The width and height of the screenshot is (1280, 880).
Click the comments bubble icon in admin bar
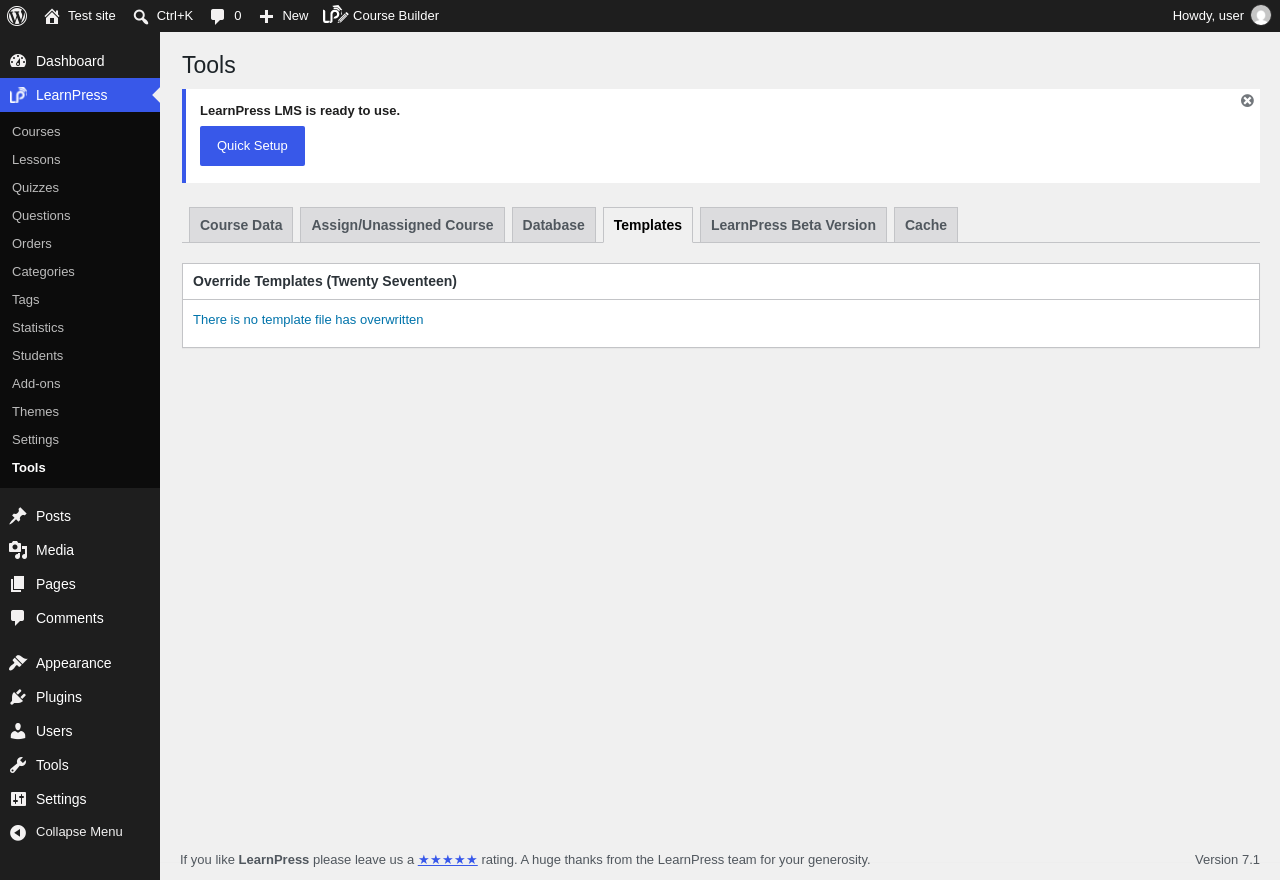(218, 16)
